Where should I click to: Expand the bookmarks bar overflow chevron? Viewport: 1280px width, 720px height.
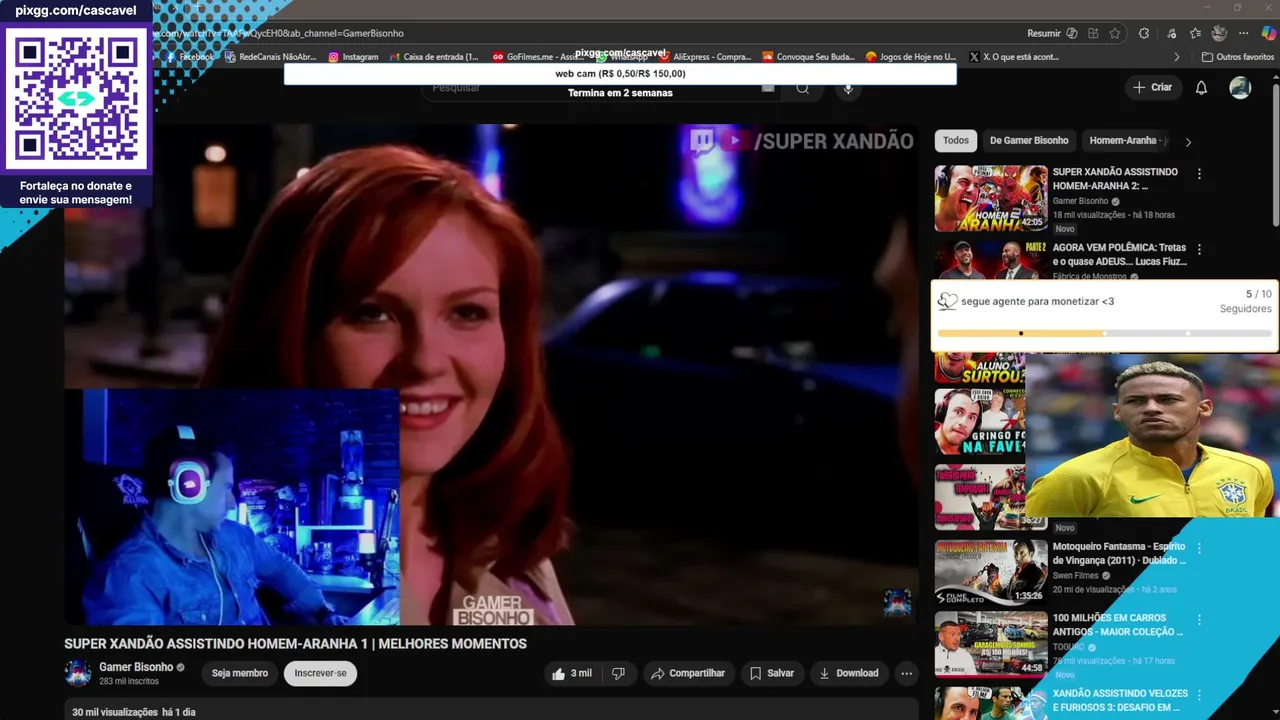tap(1177, 57)
